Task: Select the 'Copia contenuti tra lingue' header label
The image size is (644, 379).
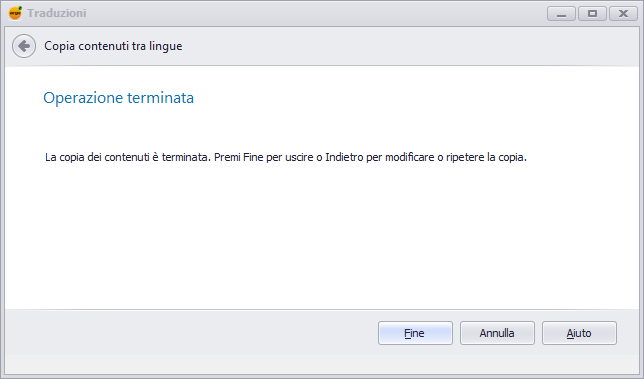Action: 113,46
